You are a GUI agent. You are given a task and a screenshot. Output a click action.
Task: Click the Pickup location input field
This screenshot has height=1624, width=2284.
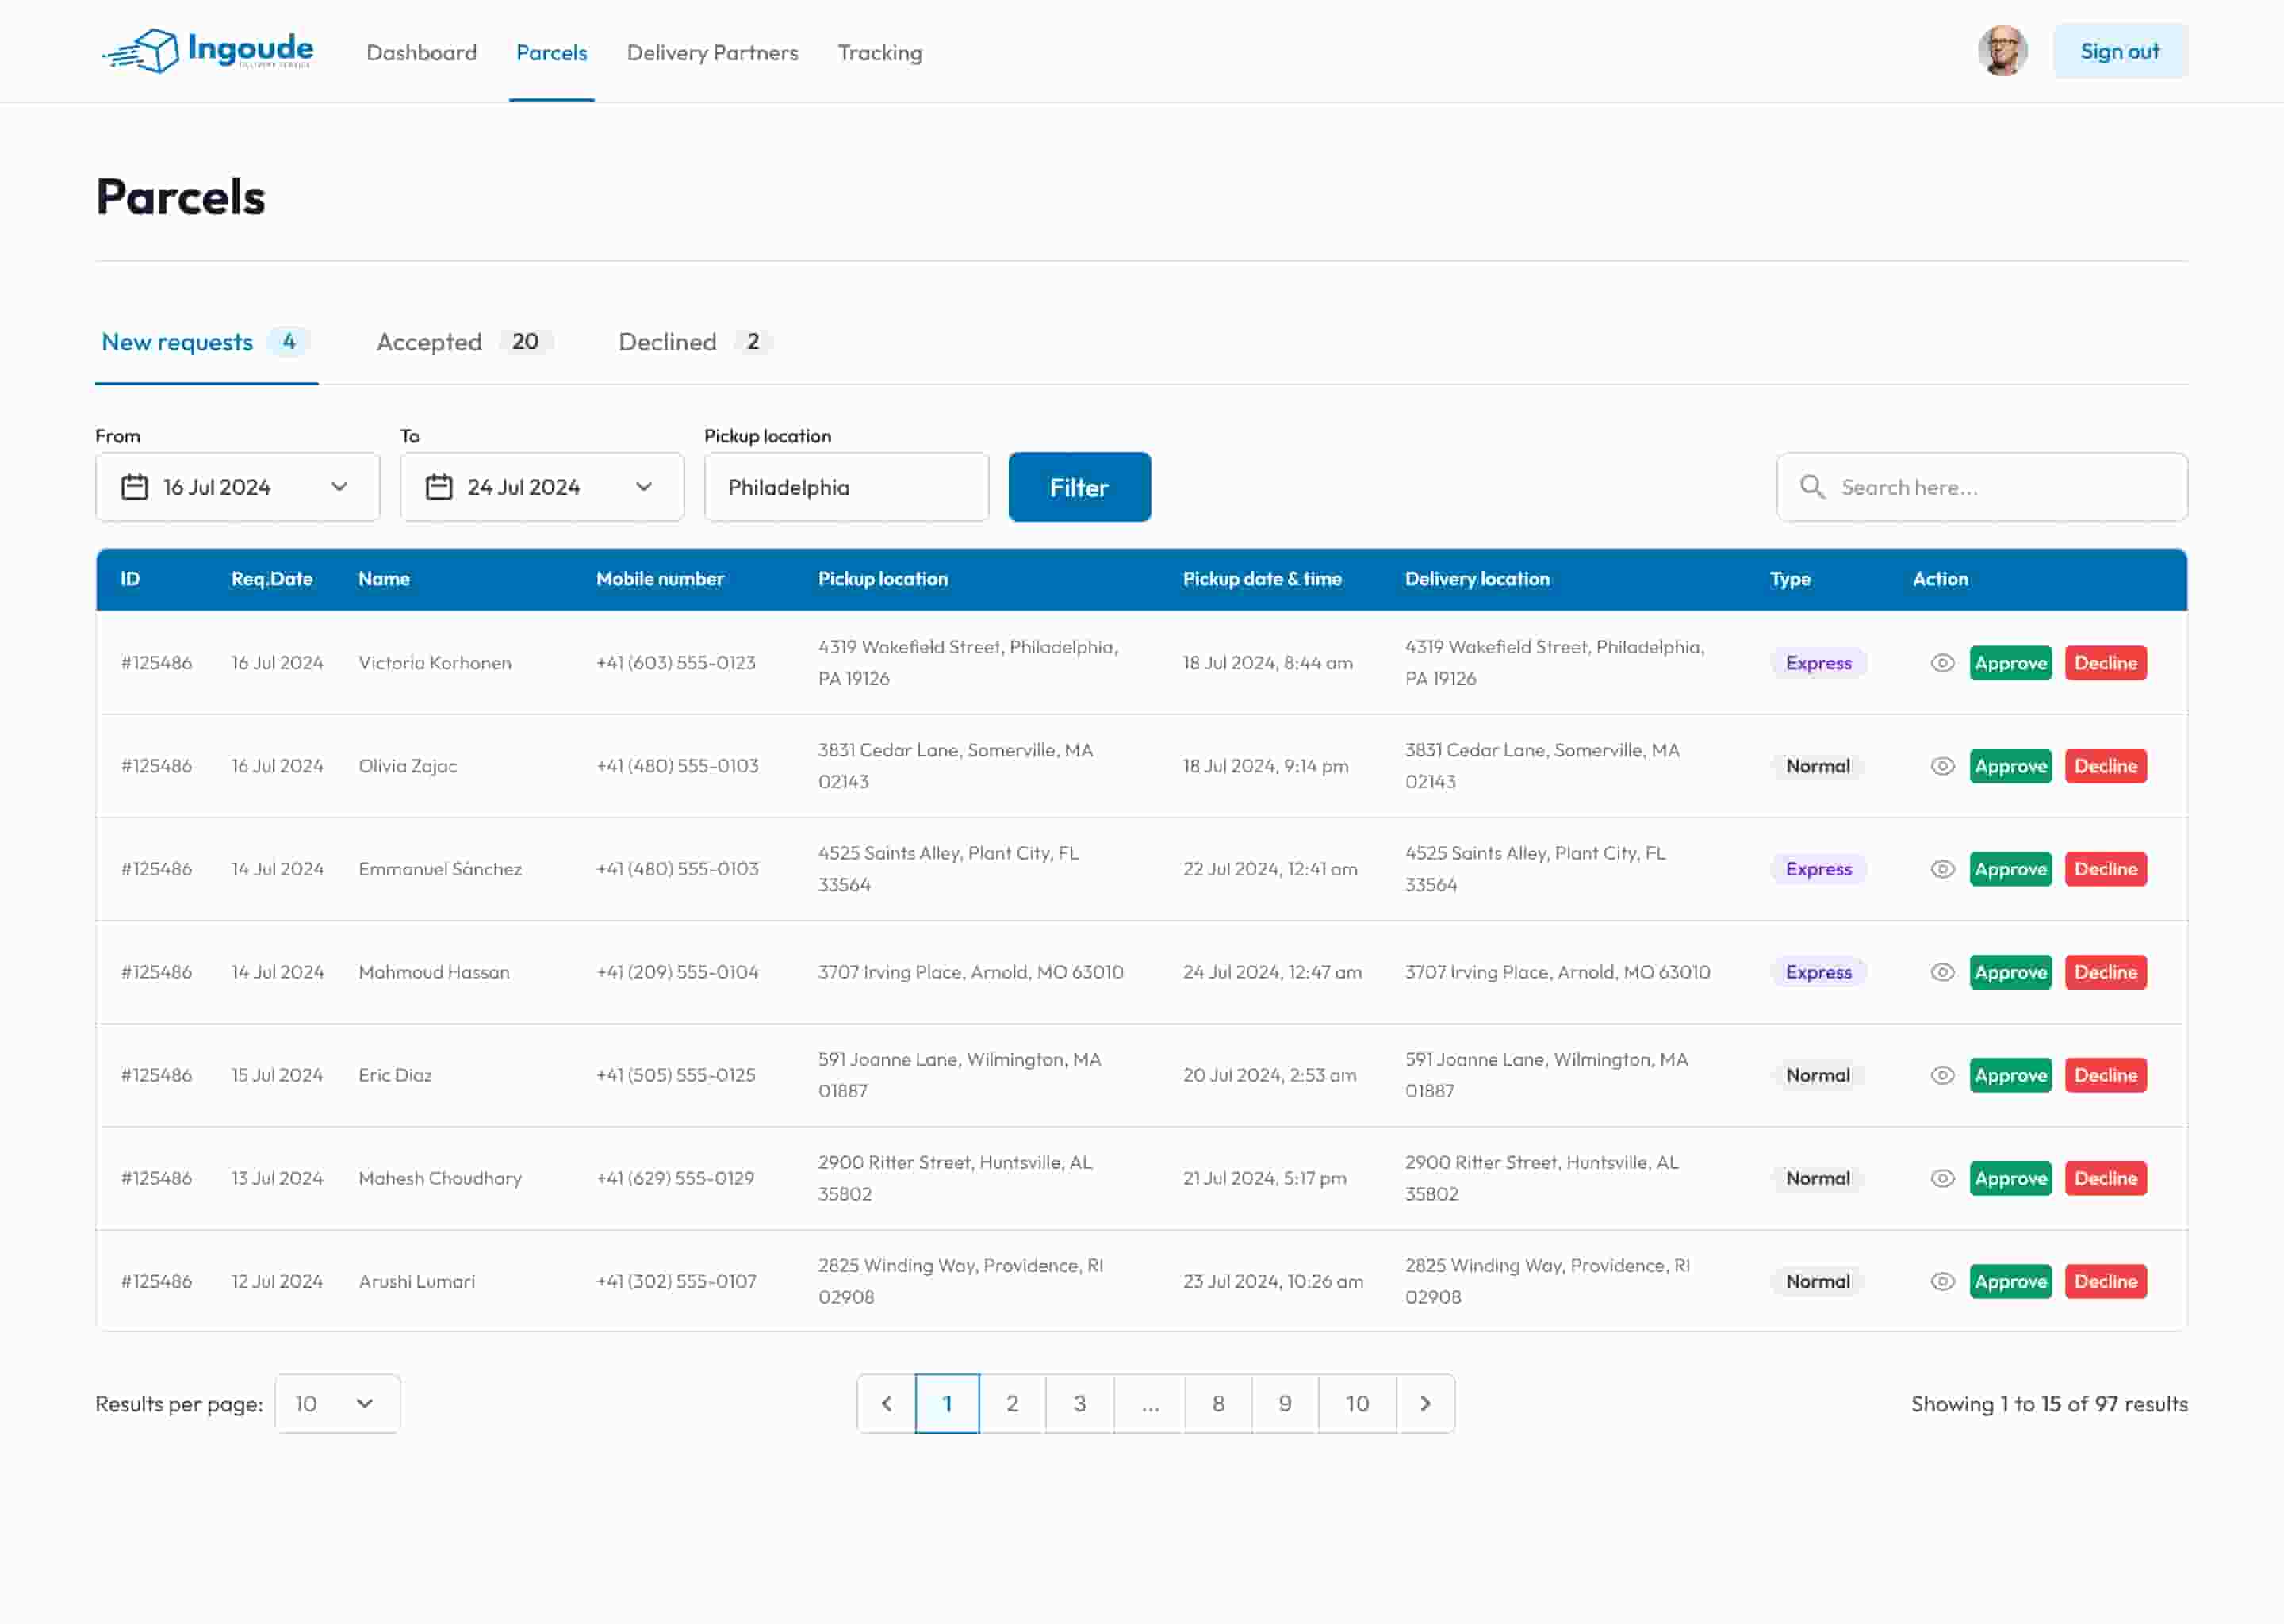click(x=846, y=487)
